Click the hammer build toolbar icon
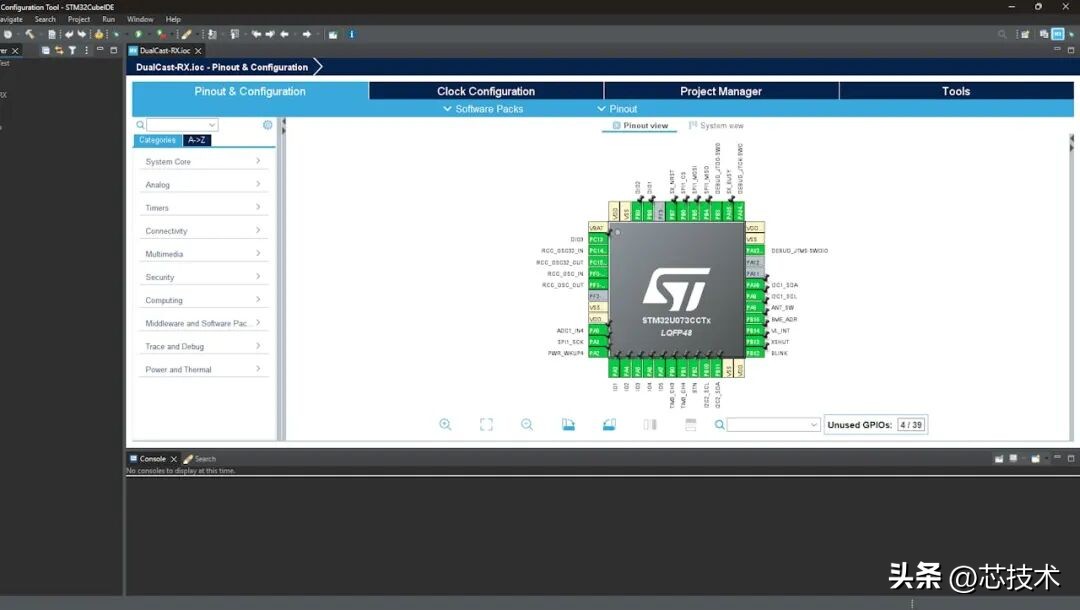 (x=29, y=34)
